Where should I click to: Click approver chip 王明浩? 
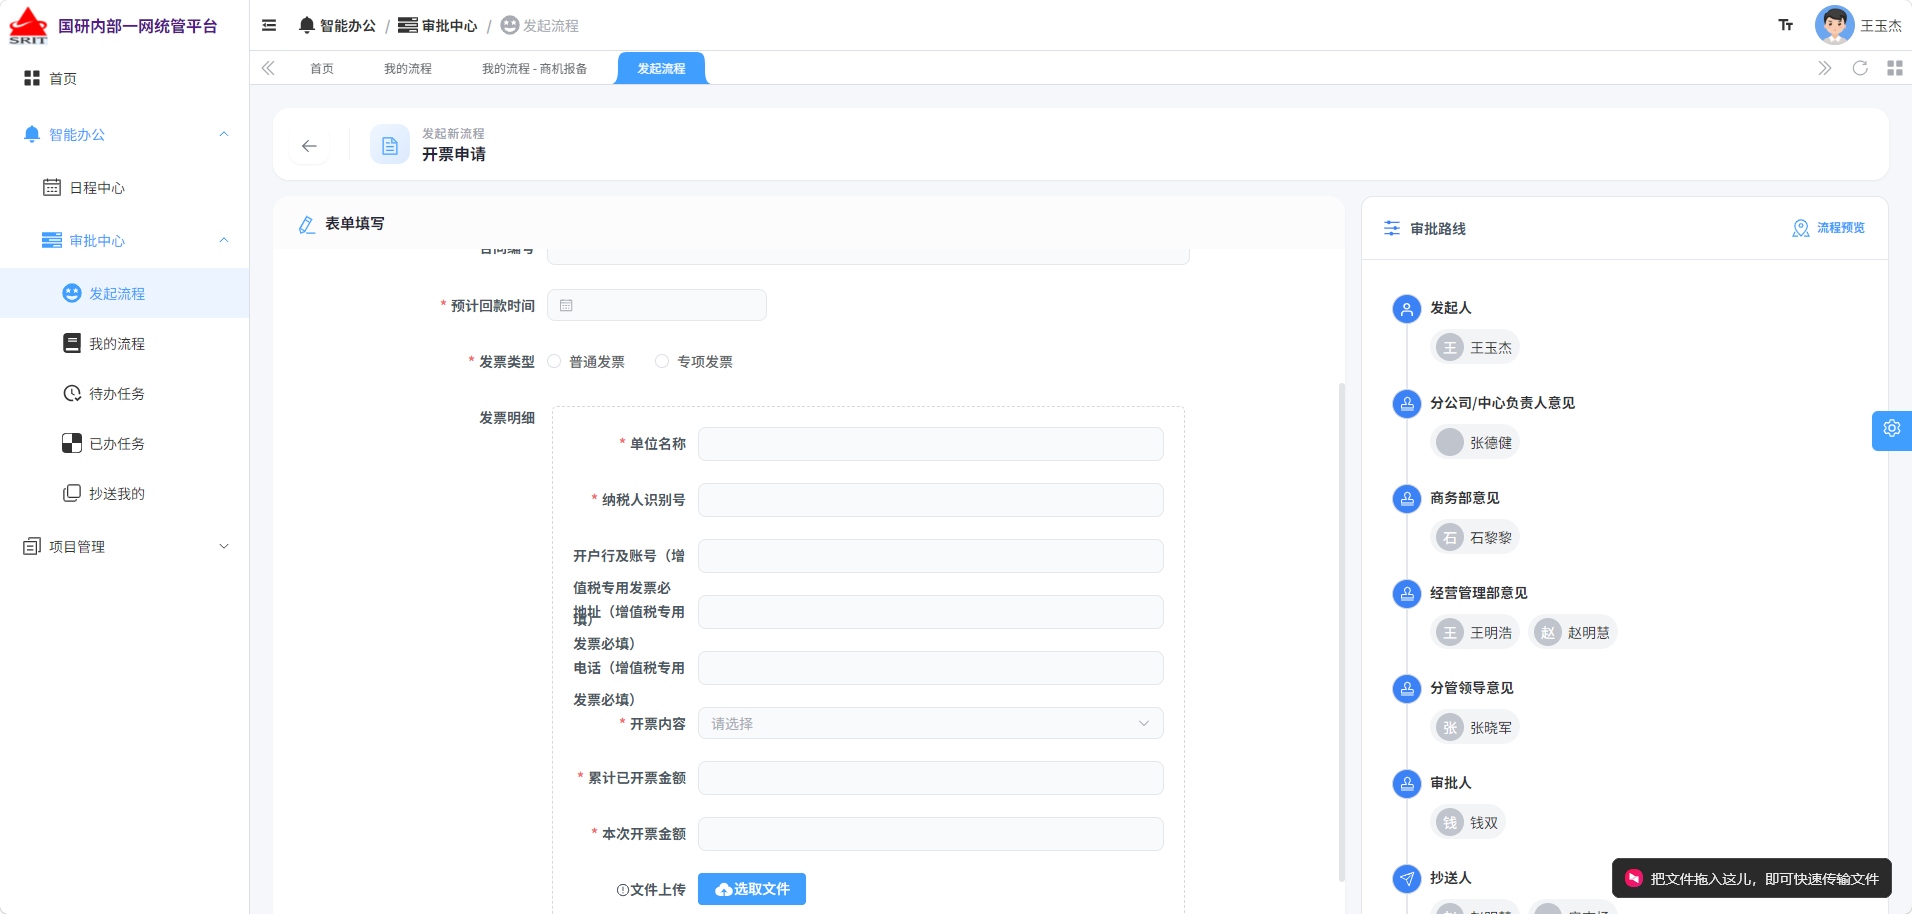tap(1475, 632)
